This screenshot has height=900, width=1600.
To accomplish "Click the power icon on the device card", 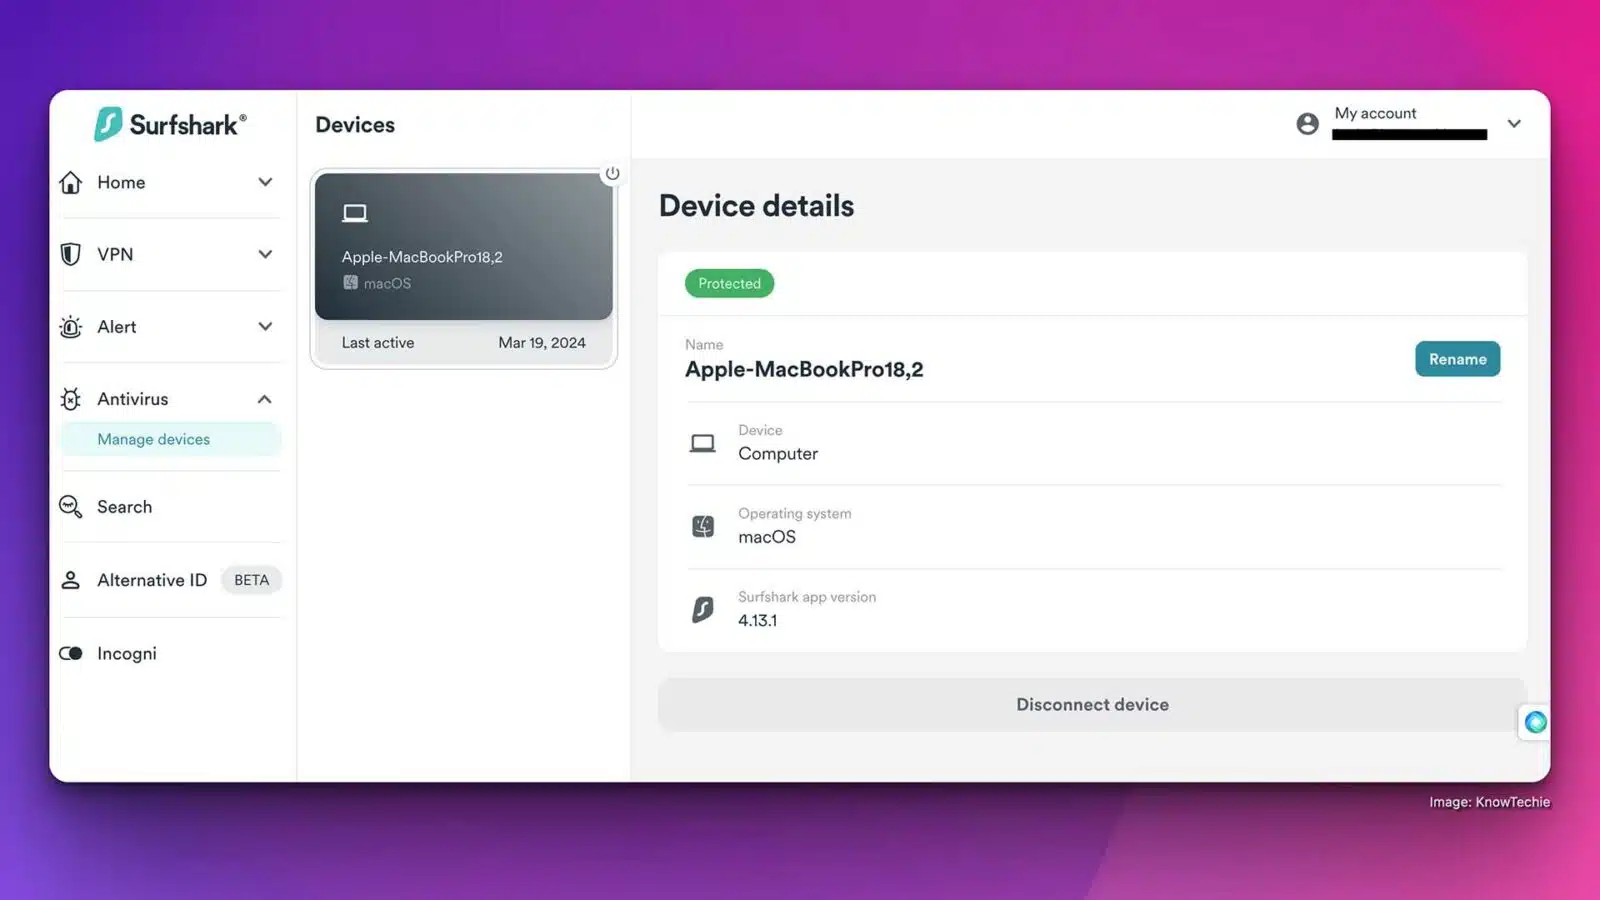I will [x=613, y=172].
